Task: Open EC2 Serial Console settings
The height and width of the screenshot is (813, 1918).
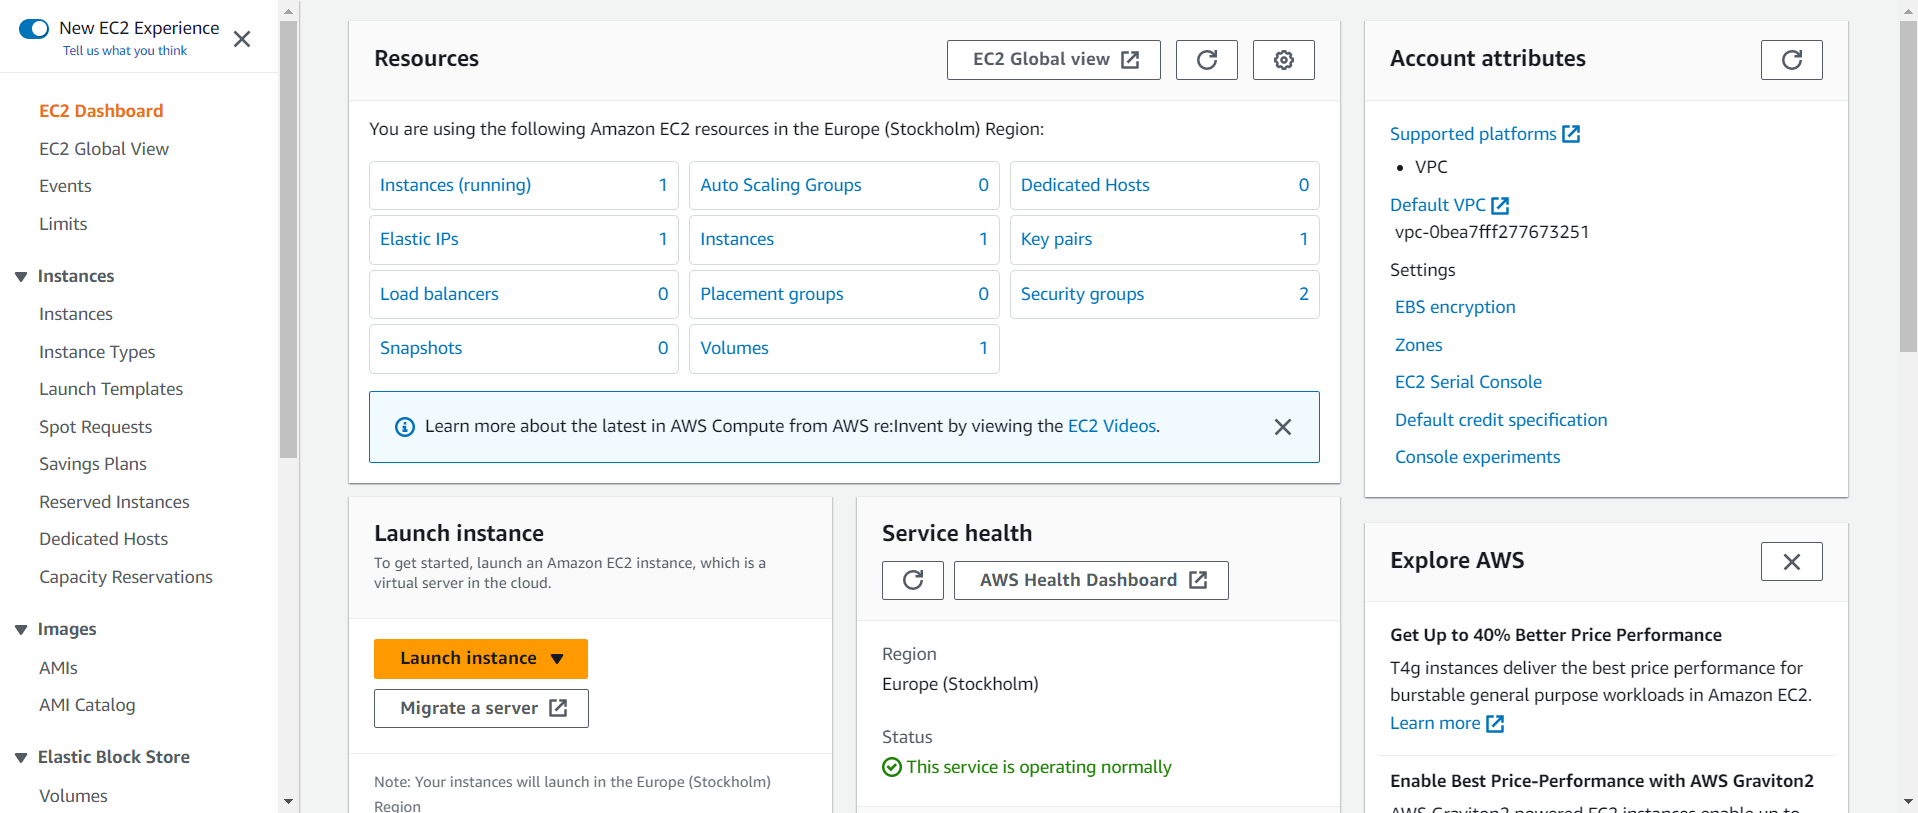Action: coord(1468,382)
